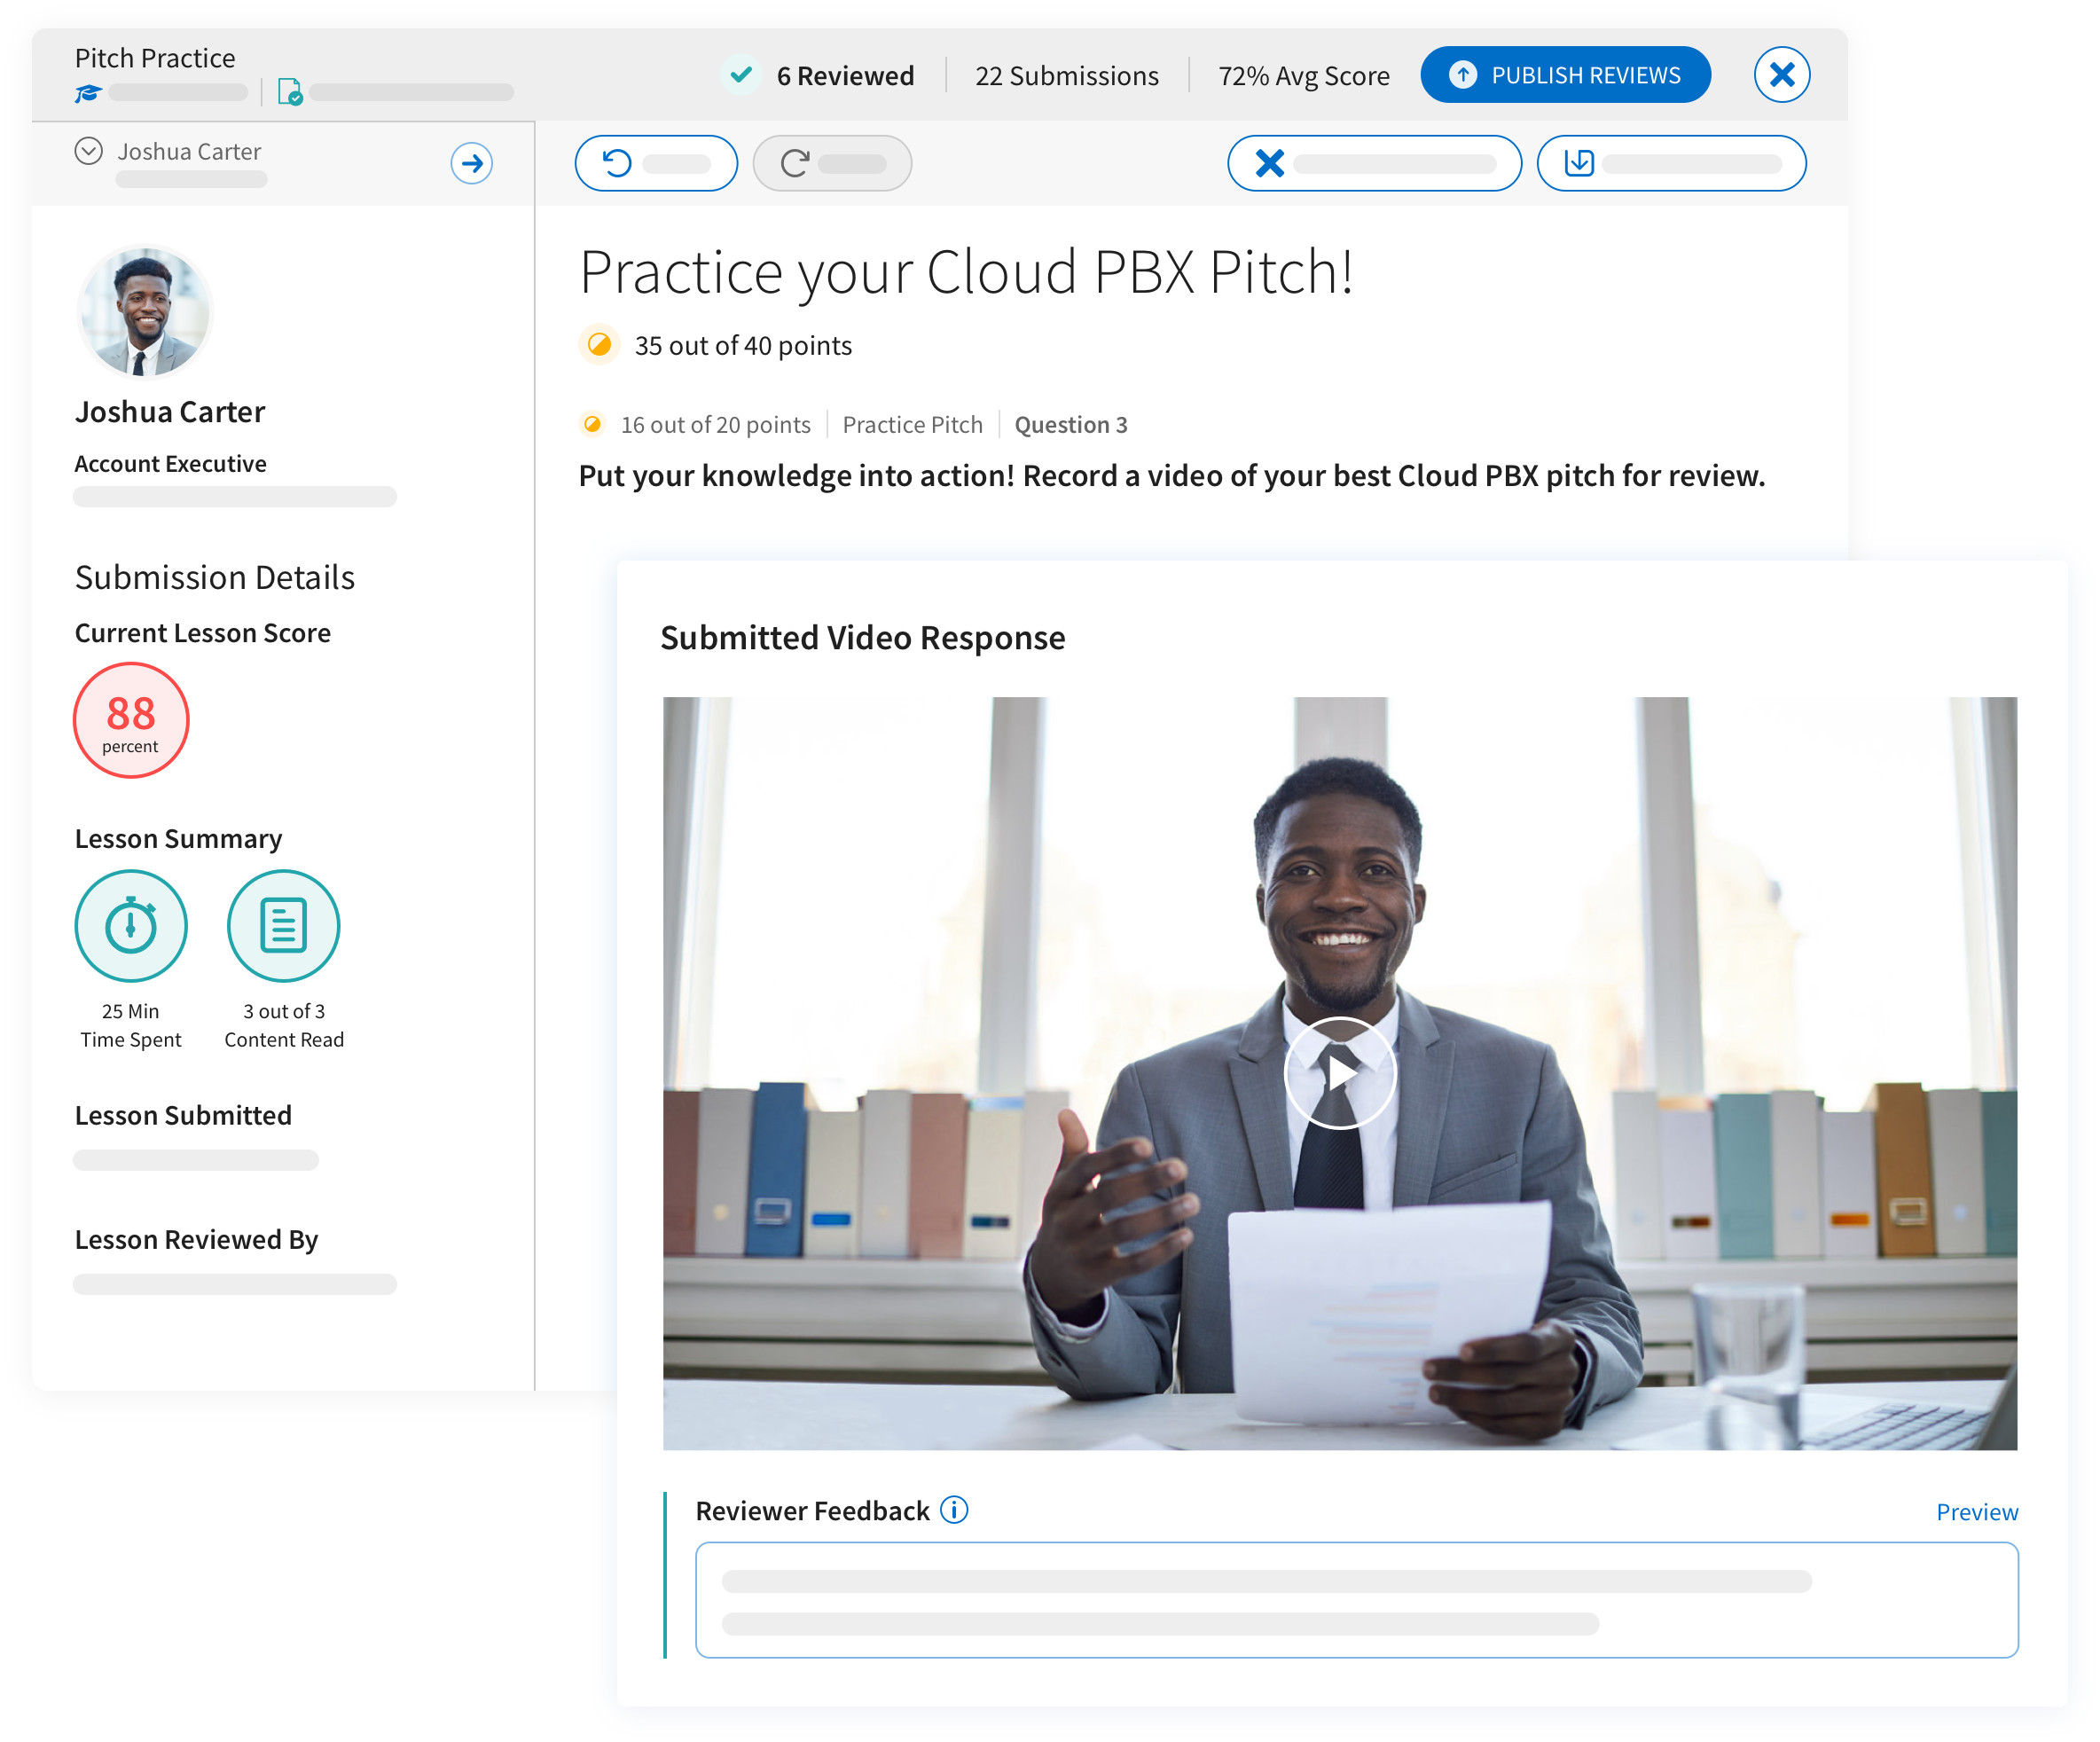This screenshot has height=1742, width=2100.
Task: Click Joshua Carter's profile photo
Action: point(145,313)
